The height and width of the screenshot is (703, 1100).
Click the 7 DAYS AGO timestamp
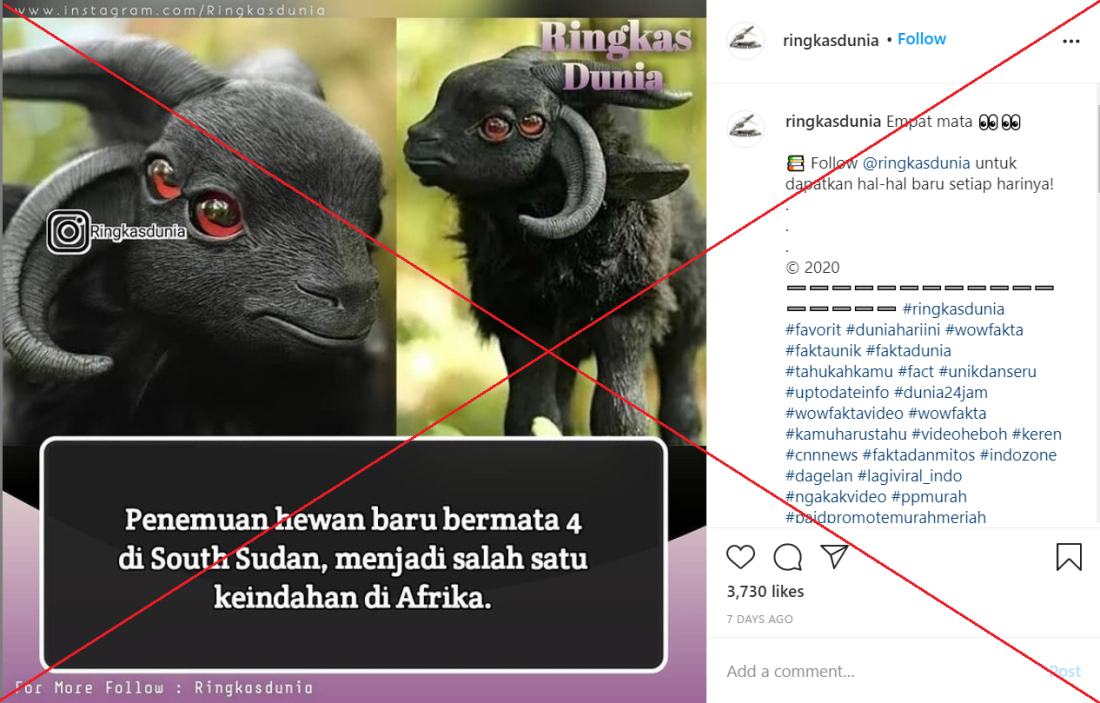coord(760,619)
